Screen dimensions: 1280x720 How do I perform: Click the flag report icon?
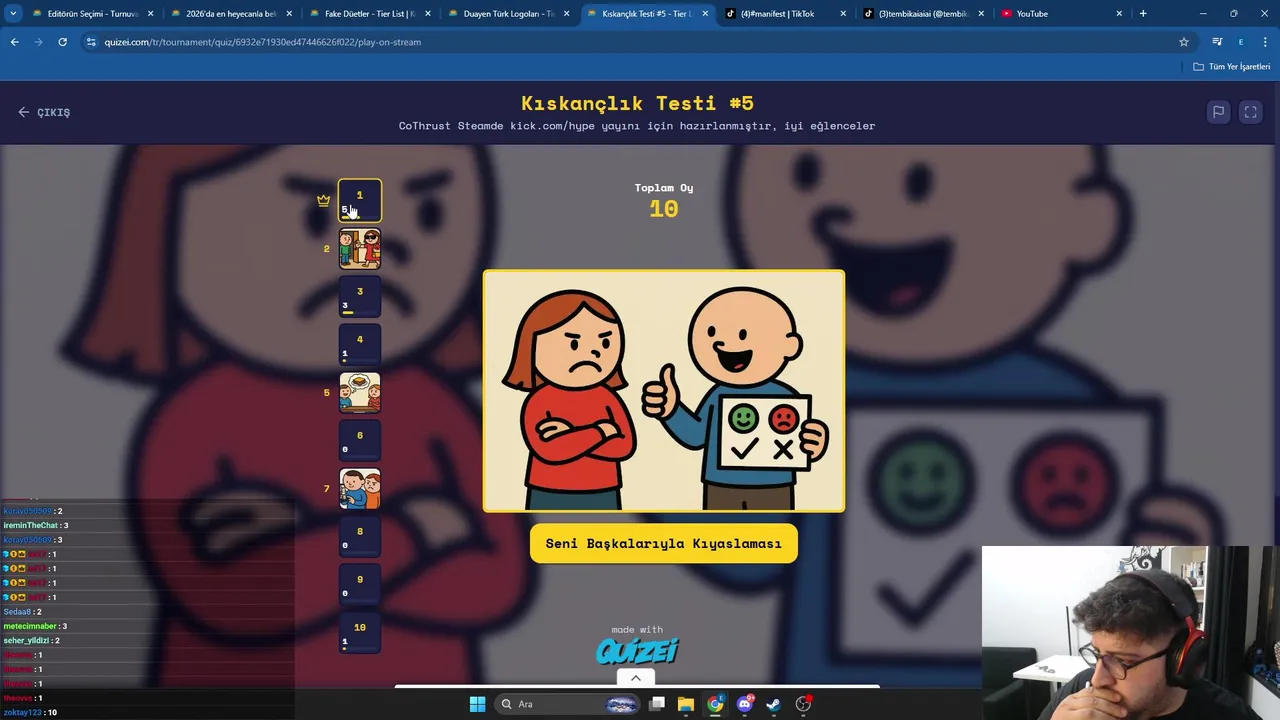pyautogui.click(x=1218, y=112)
